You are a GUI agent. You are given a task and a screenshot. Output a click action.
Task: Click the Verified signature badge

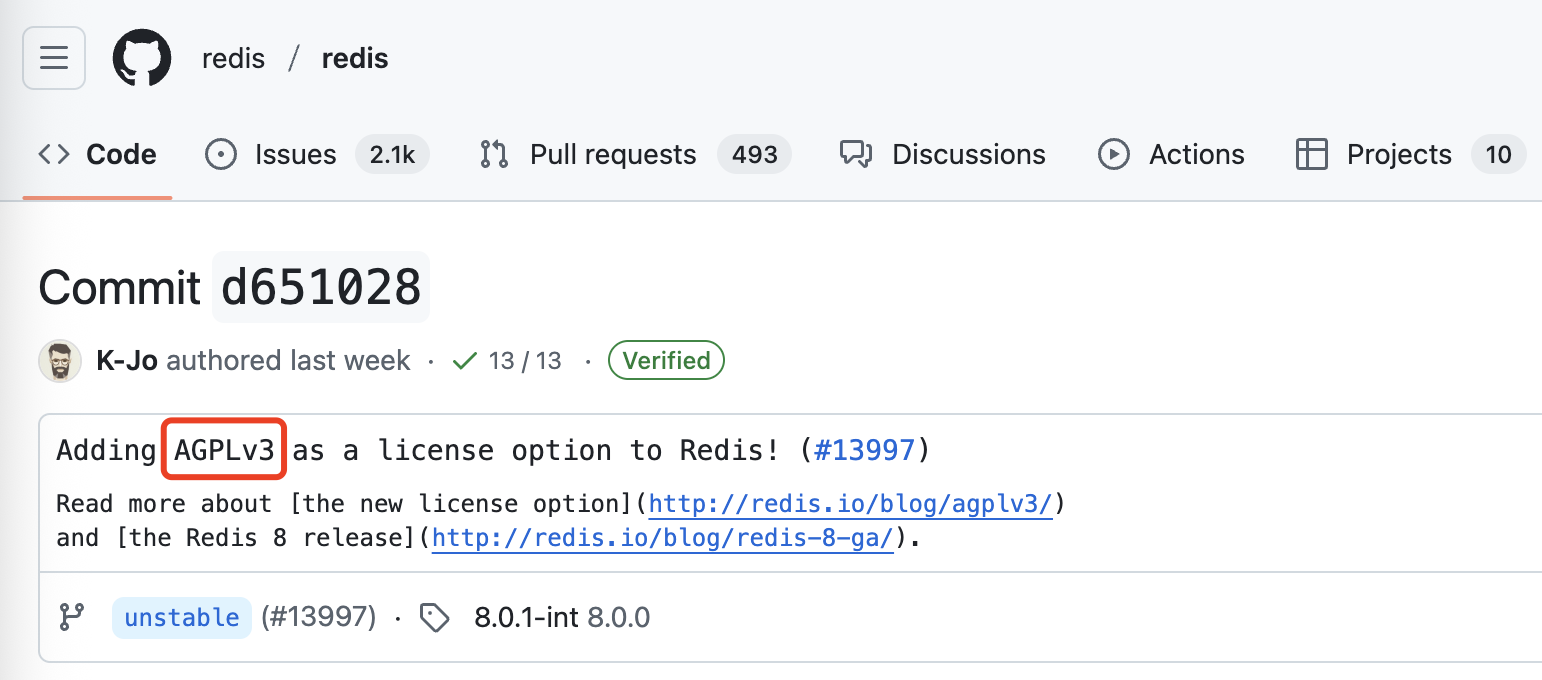(666, 361)
